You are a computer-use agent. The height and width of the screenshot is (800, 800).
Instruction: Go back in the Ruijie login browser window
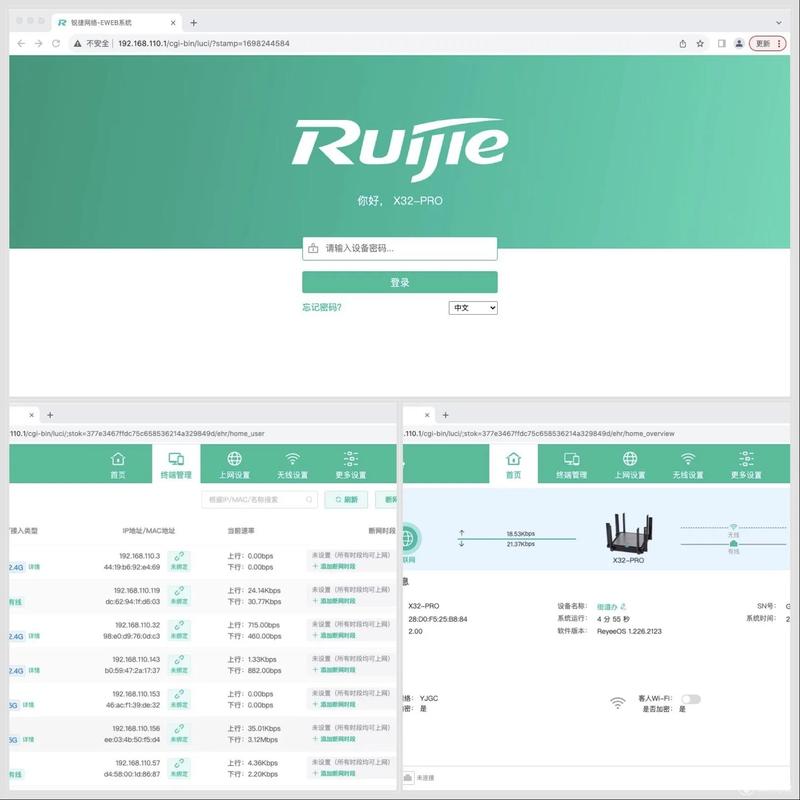click(x=21, y=43)
